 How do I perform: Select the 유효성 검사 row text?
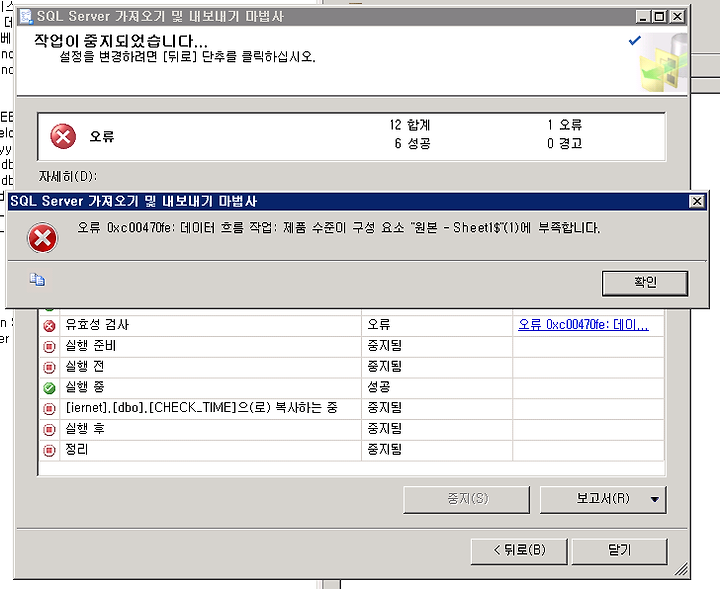[97, 325]
